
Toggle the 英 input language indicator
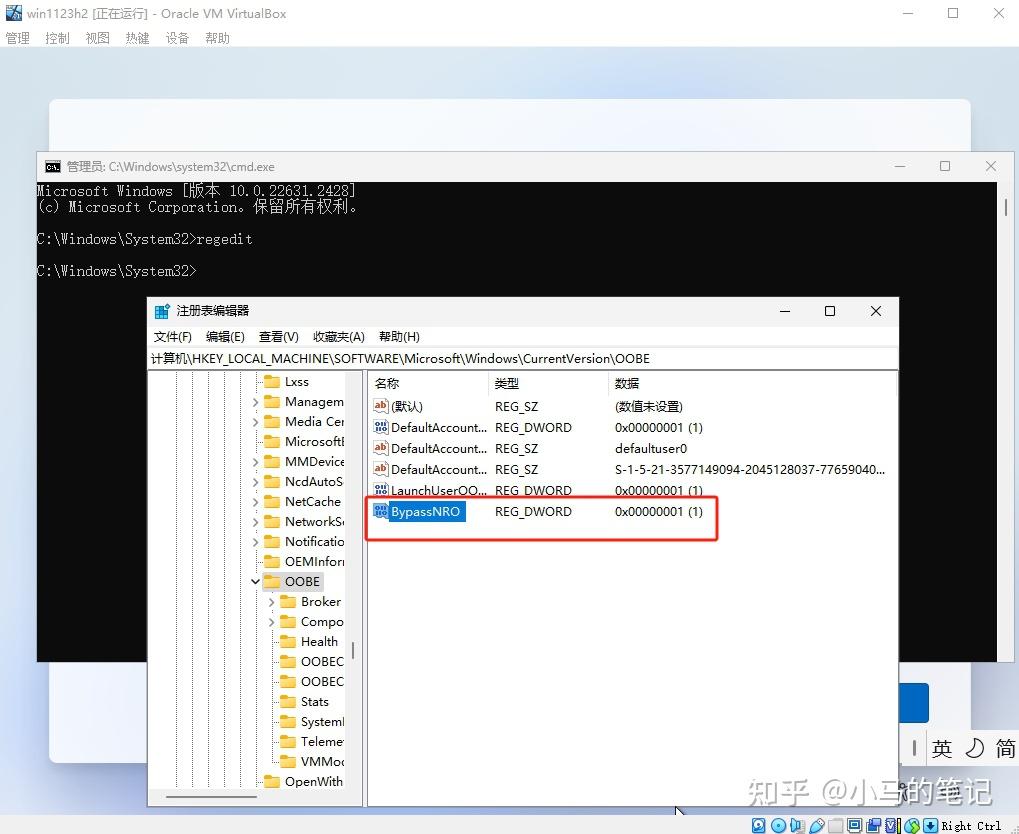tap(941, 748)
